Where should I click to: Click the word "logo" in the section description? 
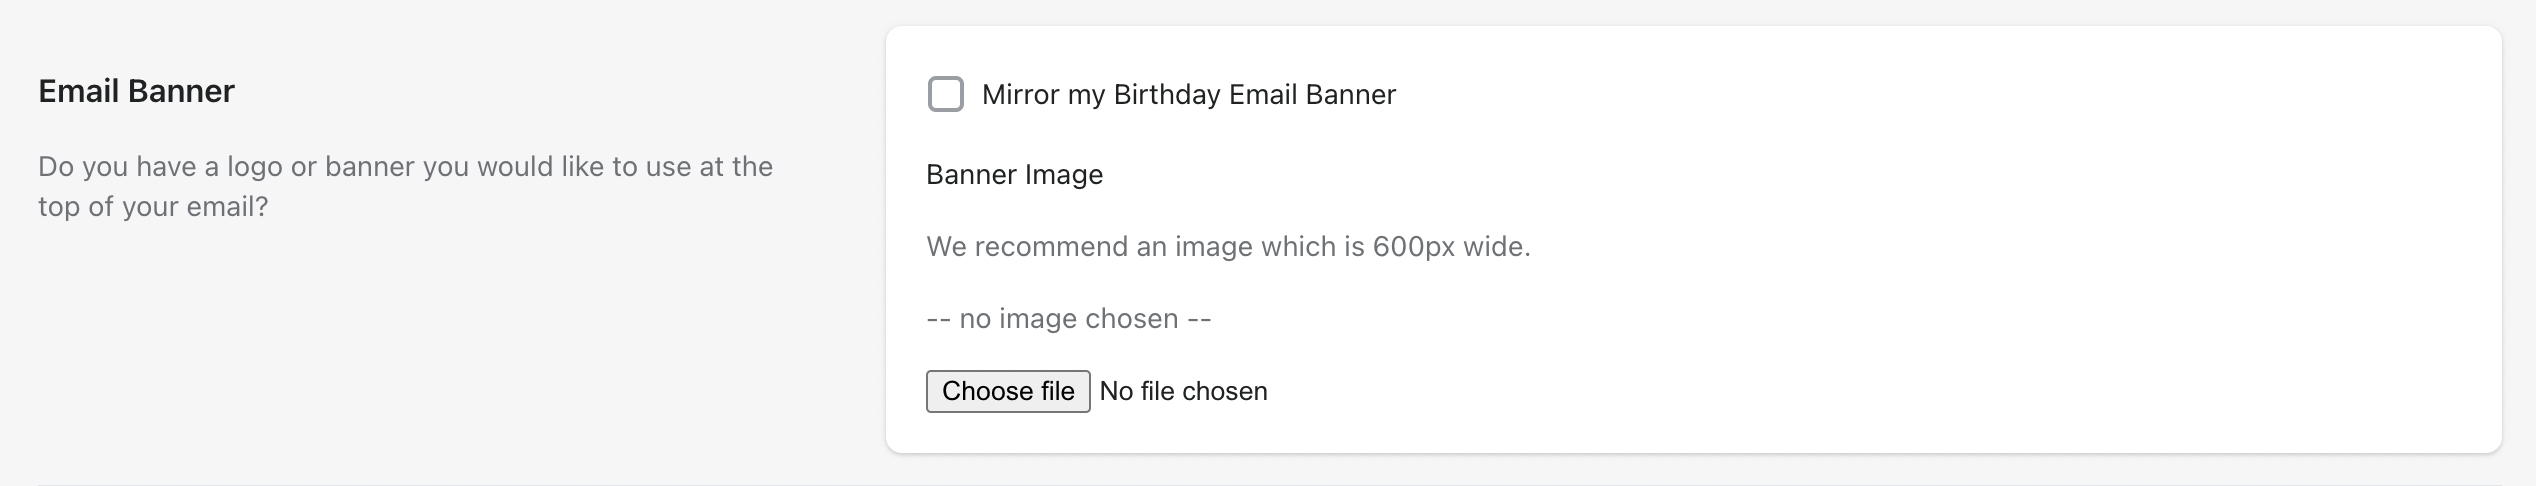[x=255, y=166]
